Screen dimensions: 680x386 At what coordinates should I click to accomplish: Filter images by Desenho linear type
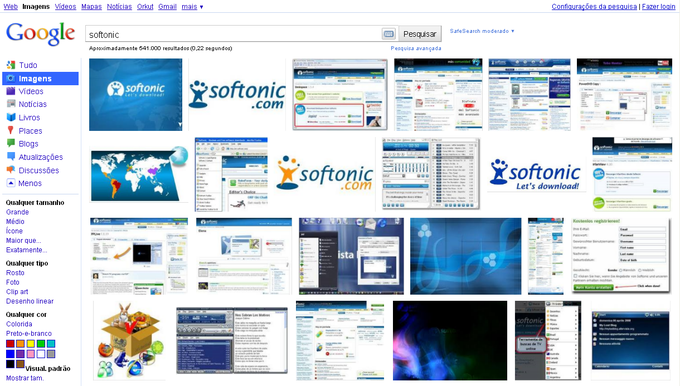pyautogui.click(x=30, y=301)
